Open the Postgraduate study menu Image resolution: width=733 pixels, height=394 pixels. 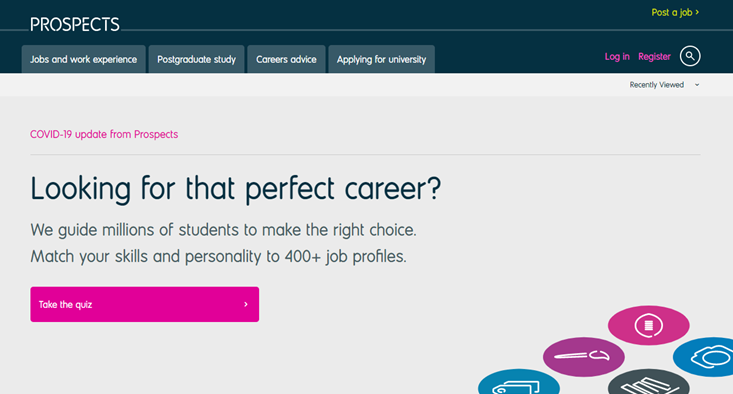[x=196, y=59]
